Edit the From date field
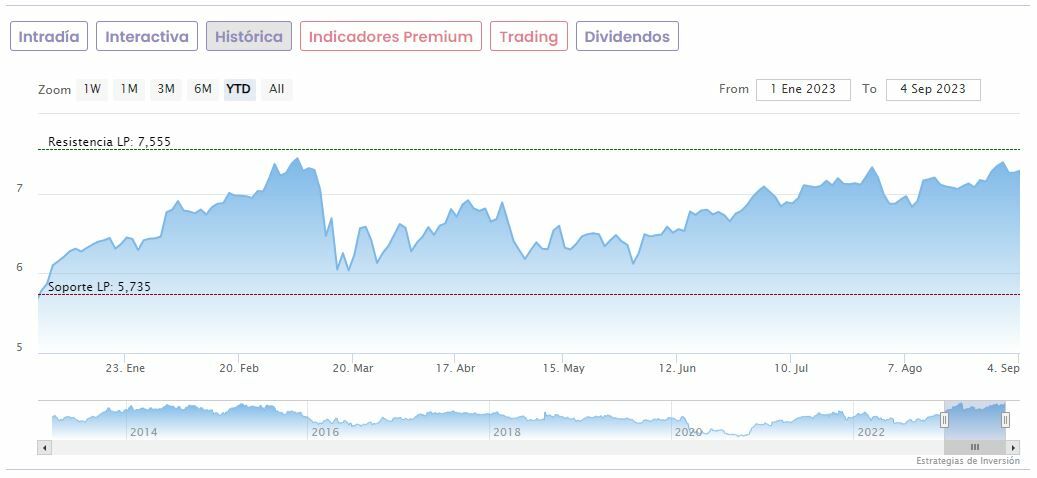The width and height of the screenshot is (1037, 478). (803, 89)
